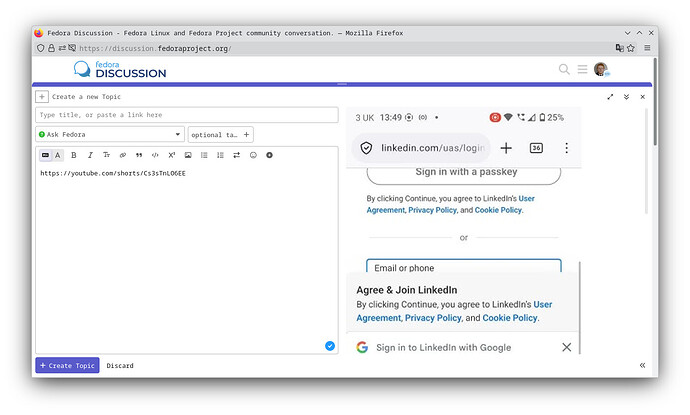
Task: Close the composer panel
Action: (642, 97)
